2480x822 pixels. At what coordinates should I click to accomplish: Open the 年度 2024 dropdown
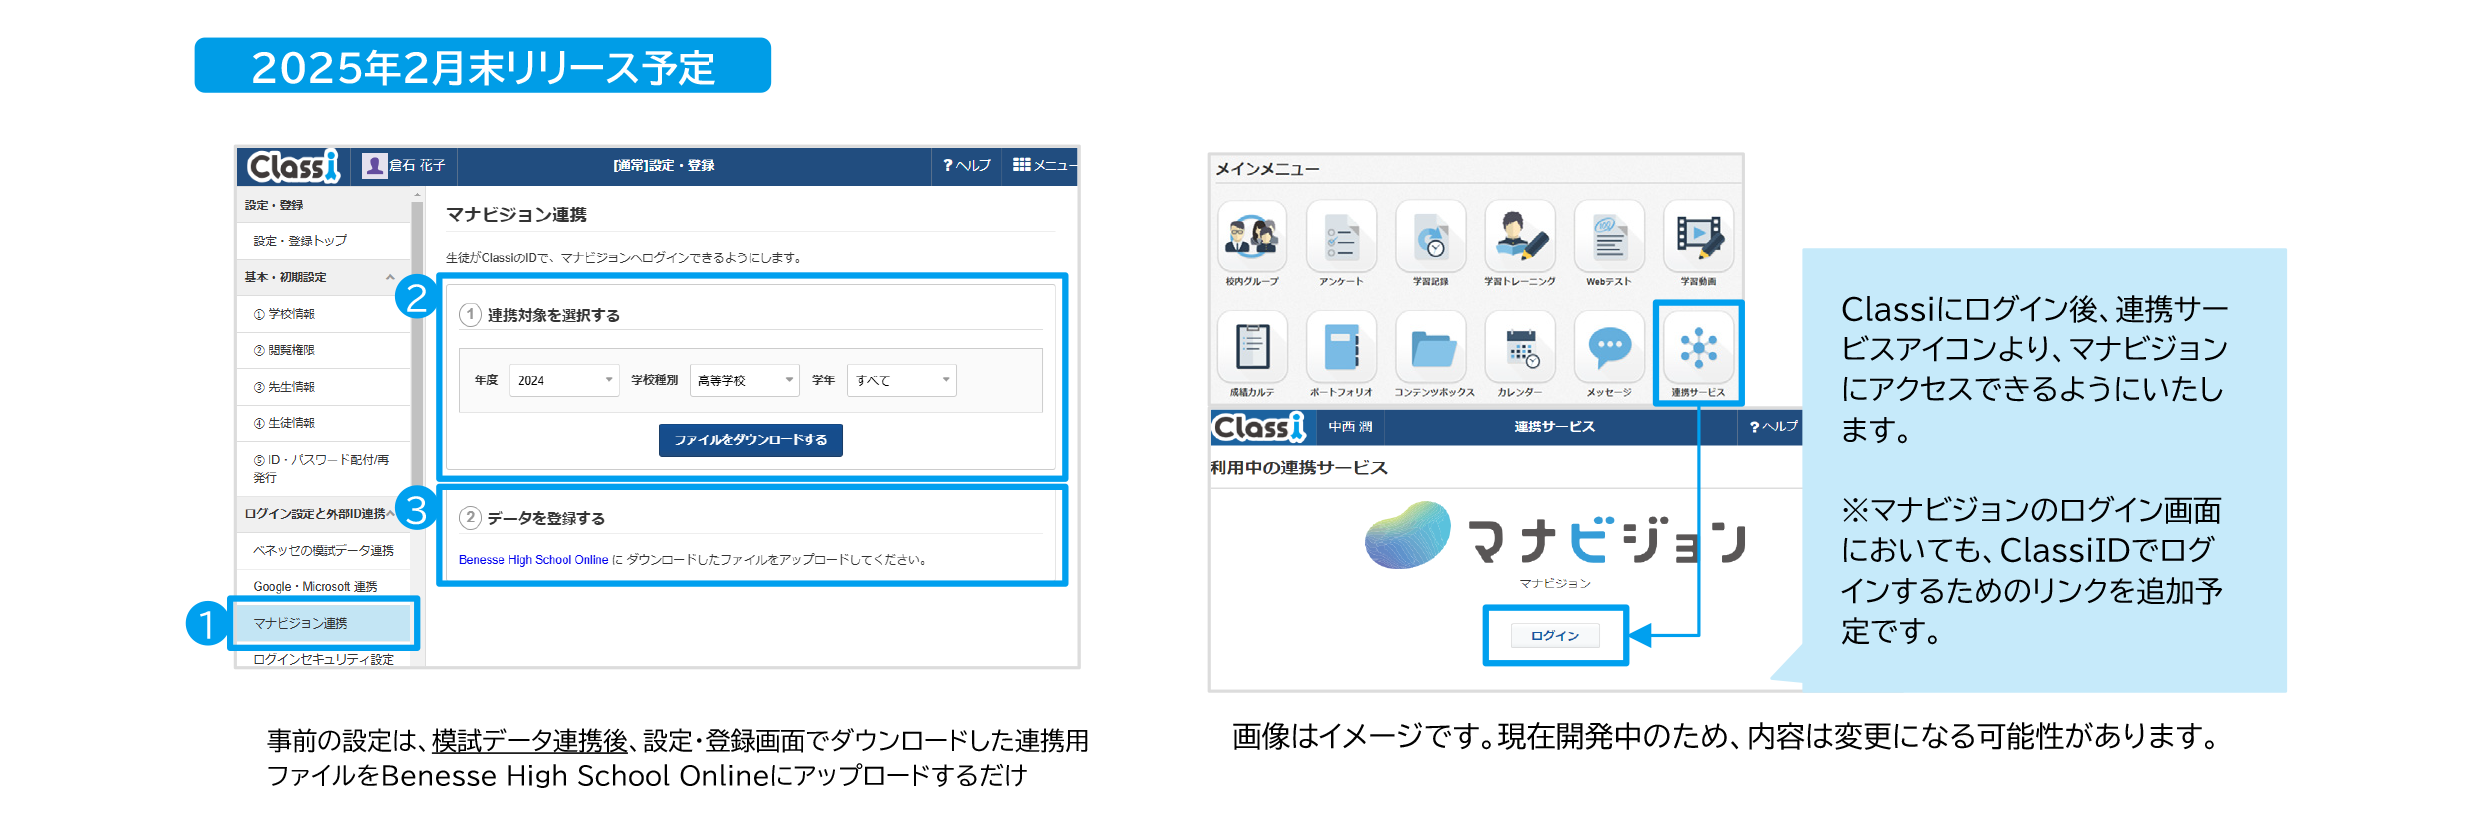pos(564,380)
